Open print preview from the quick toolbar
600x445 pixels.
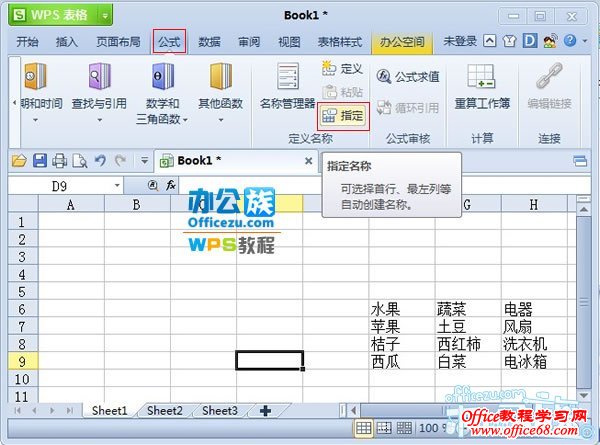click(80, 161)
